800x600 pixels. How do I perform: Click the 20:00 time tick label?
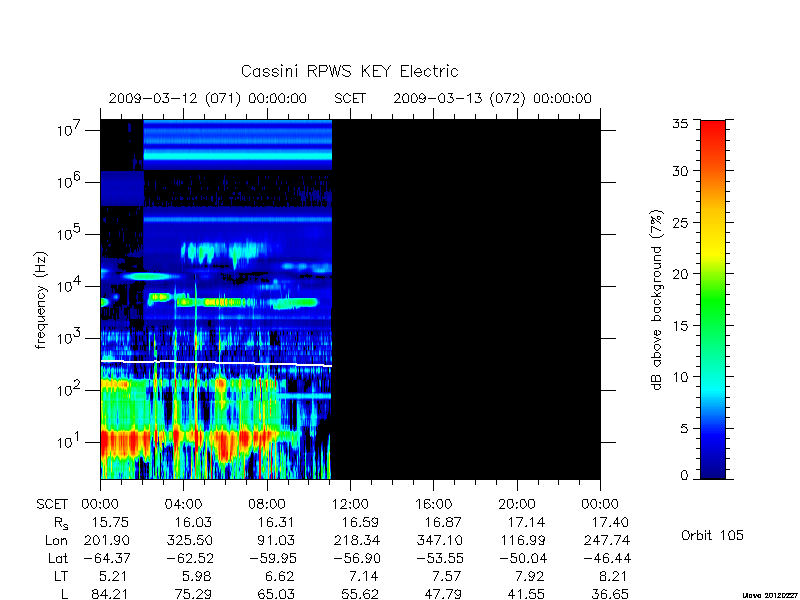(517, 505)
